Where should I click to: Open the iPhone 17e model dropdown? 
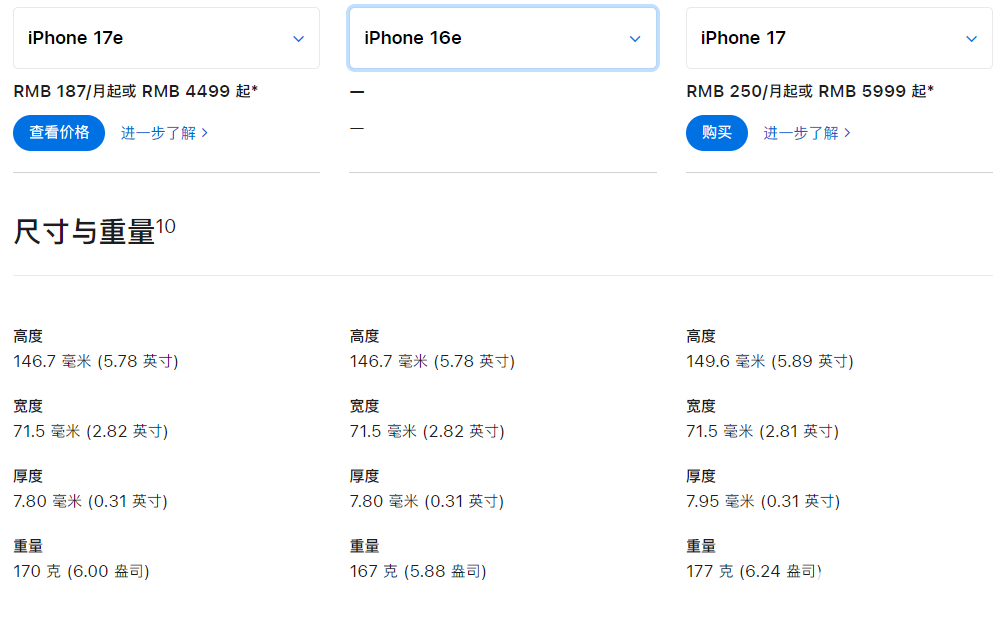(x=166, y=38)
